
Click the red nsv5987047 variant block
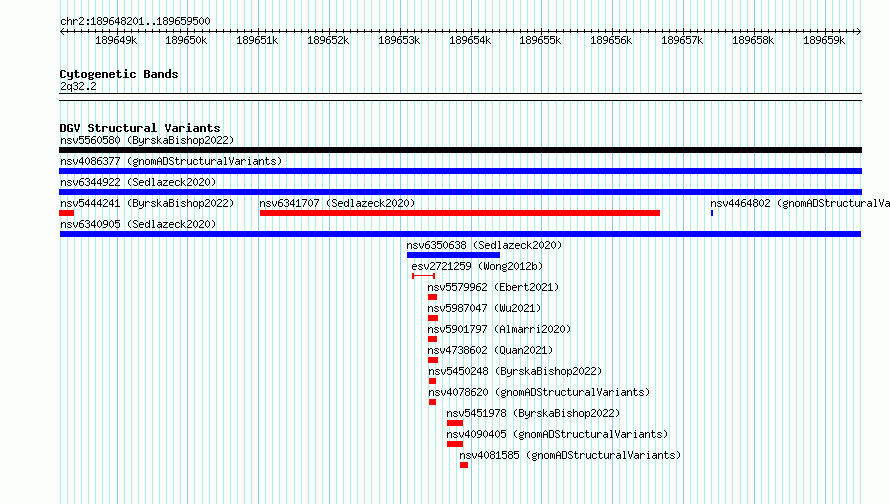pyautogui.click(x=433, y=318)
